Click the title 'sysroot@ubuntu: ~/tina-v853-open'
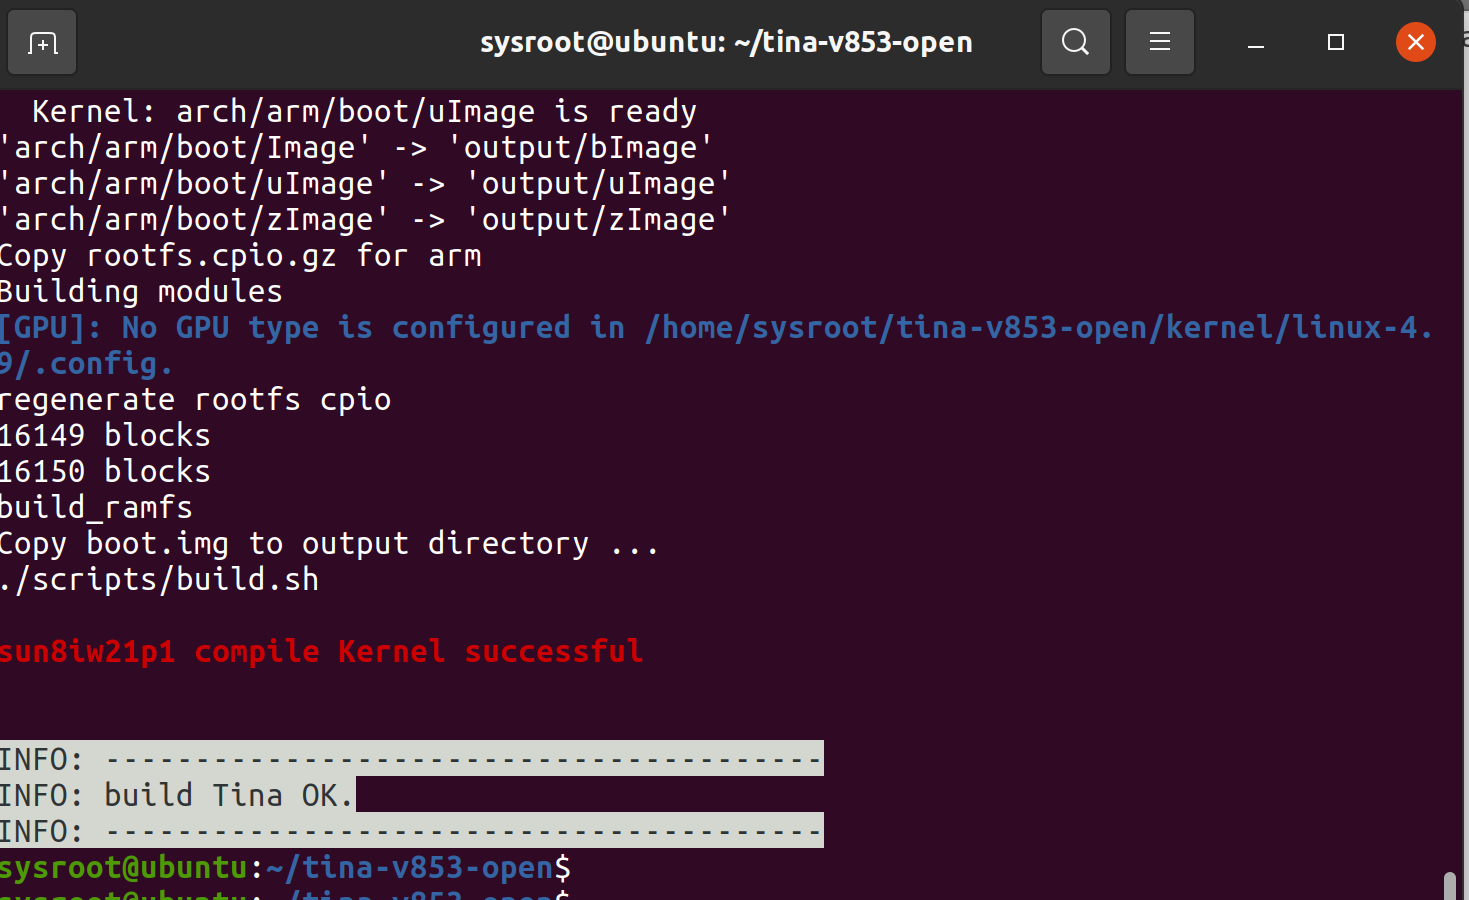The image size is (1469, 900). (x=727, y=41)
